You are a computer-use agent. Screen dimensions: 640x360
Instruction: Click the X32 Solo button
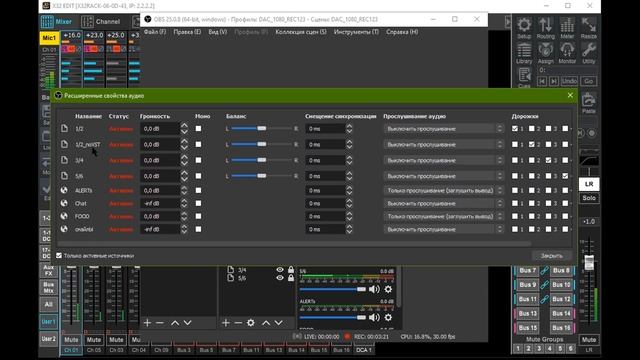coord(589,198)
